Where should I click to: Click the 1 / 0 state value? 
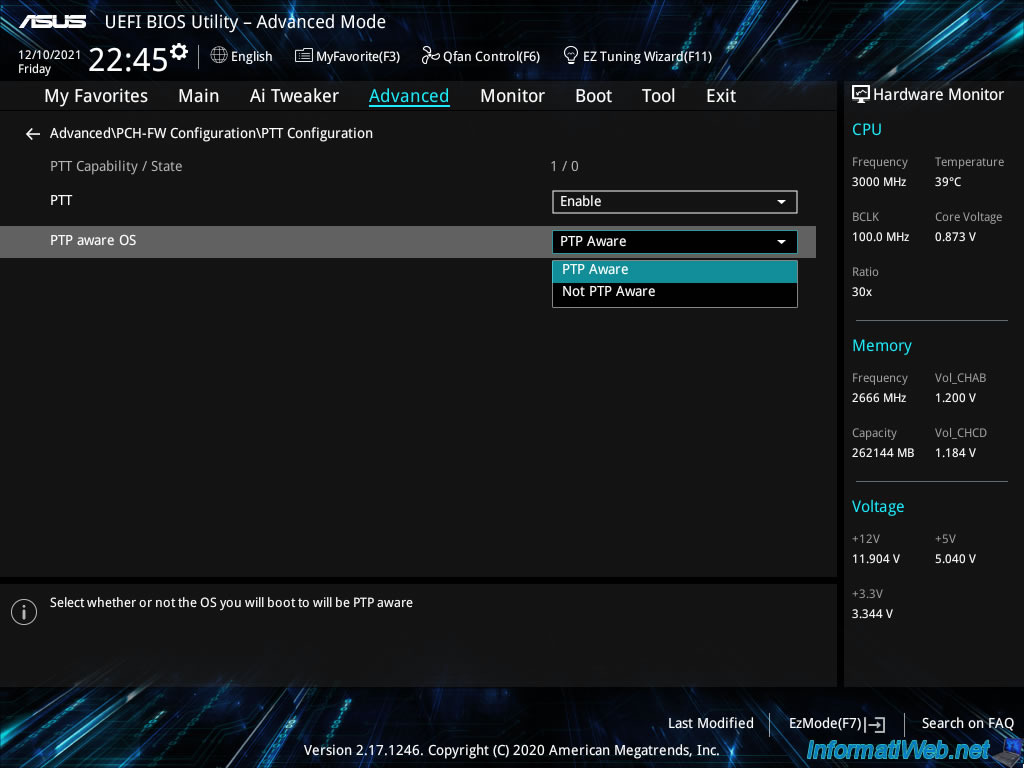click(564, 167)
